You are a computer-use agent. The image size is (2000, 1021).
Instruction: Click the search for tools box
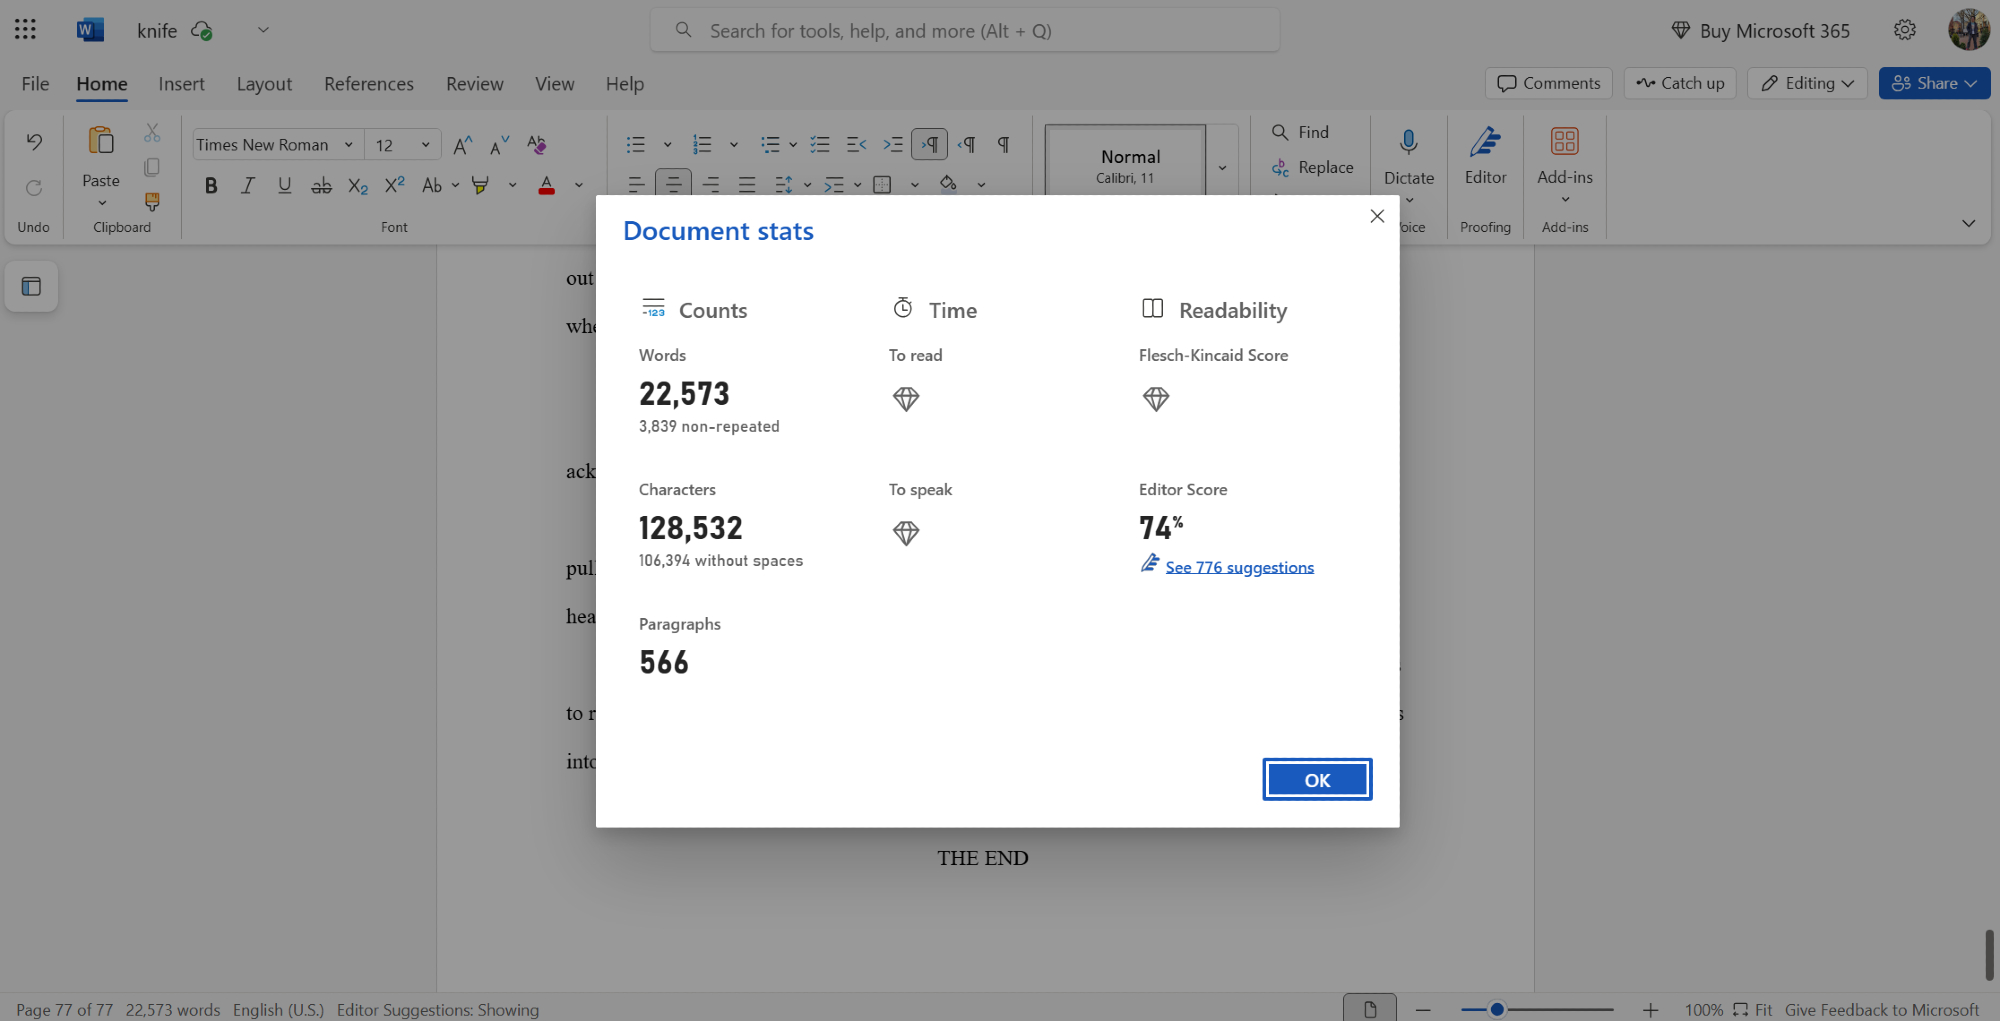pos(965,31)
